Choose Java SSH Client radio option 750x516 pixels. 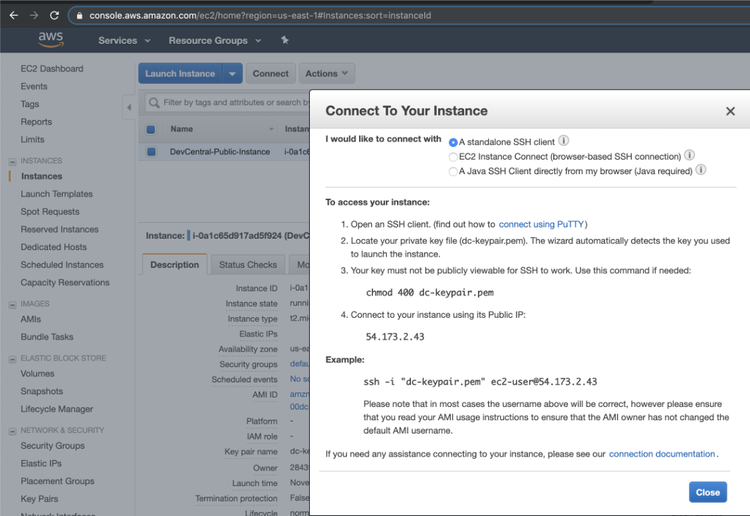click(453, 171)
